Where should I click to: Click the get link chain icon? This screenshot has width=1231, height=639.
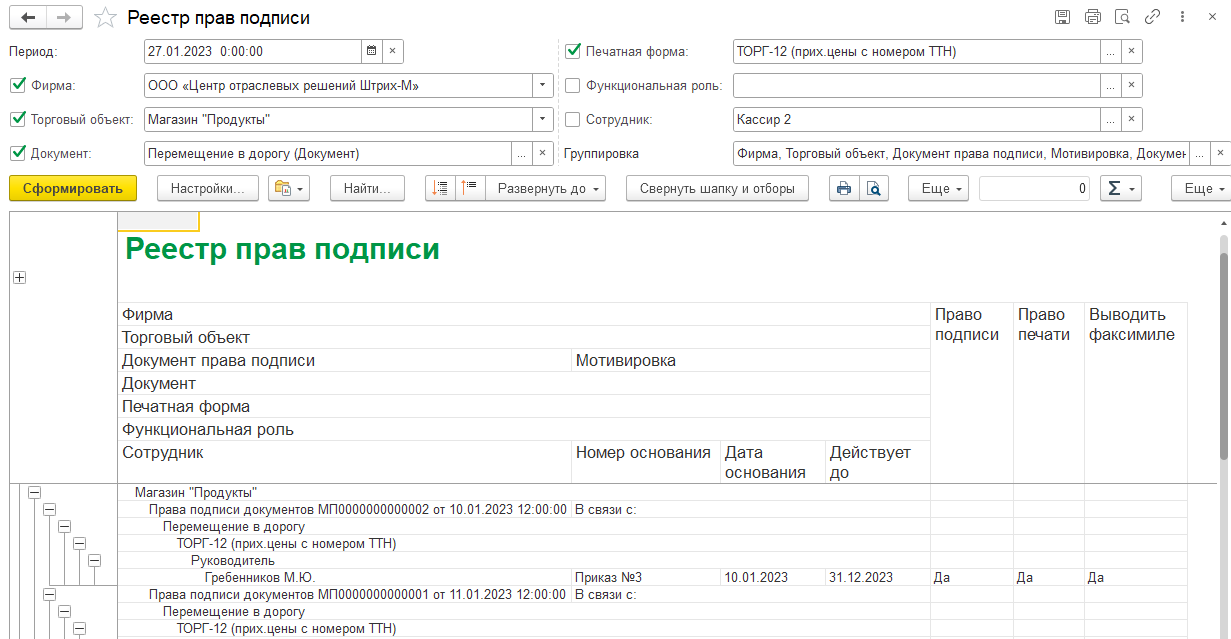click(x=1152, y=17)
